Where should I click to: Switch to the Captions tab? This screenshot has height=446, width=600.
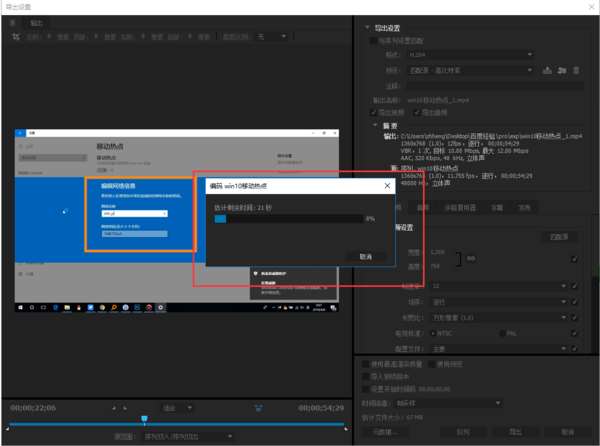pos(497,208)
